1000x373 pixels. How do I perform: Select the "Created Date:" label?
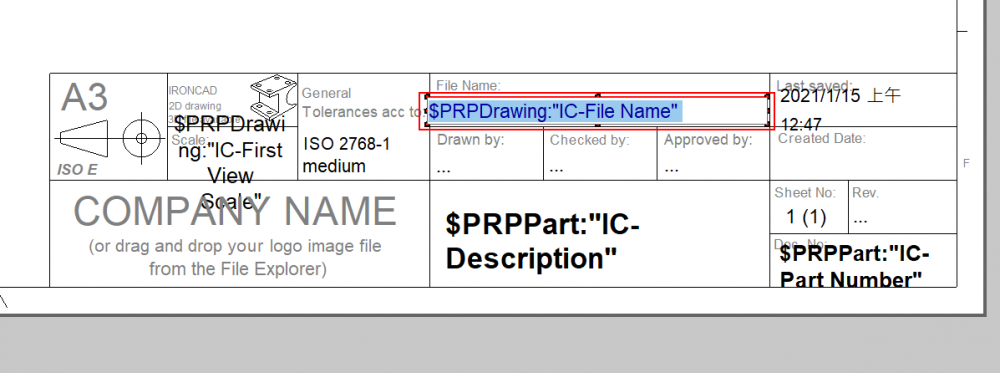(822, 138)
